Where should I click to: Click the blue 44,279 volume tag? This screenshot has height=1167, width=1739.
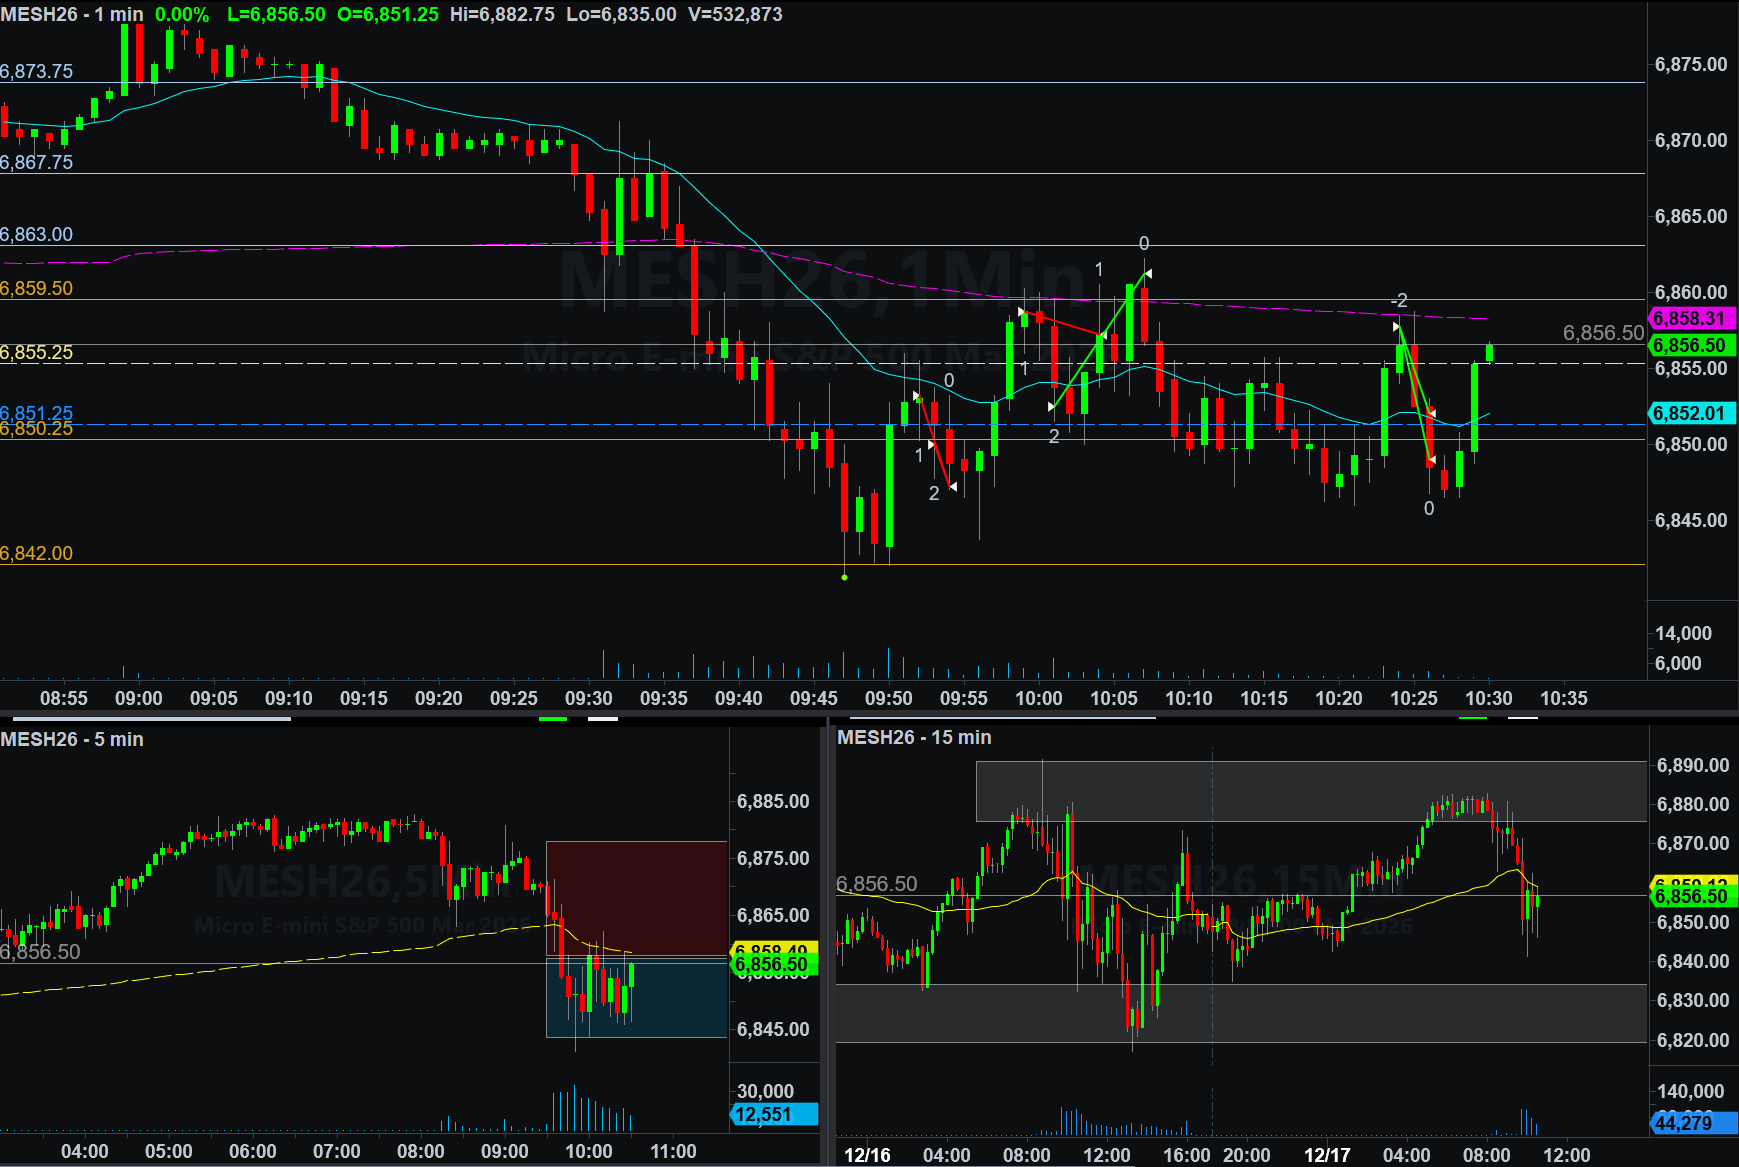pyautogui.click(x=1693, y=1123)
